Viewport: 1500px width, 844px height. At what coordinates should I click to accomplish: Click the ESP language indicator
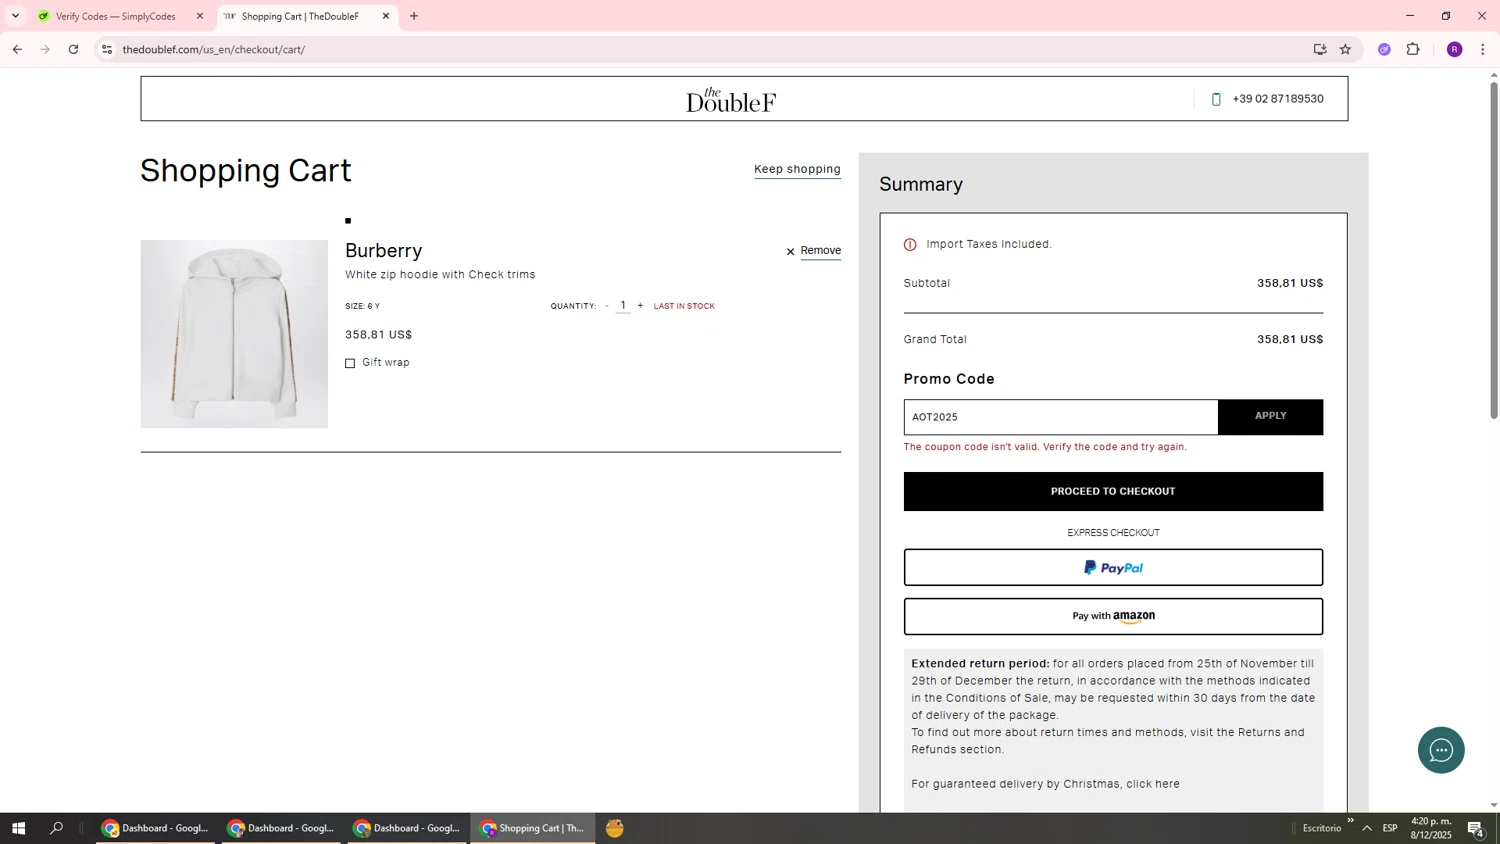(x=1390, y=828)
